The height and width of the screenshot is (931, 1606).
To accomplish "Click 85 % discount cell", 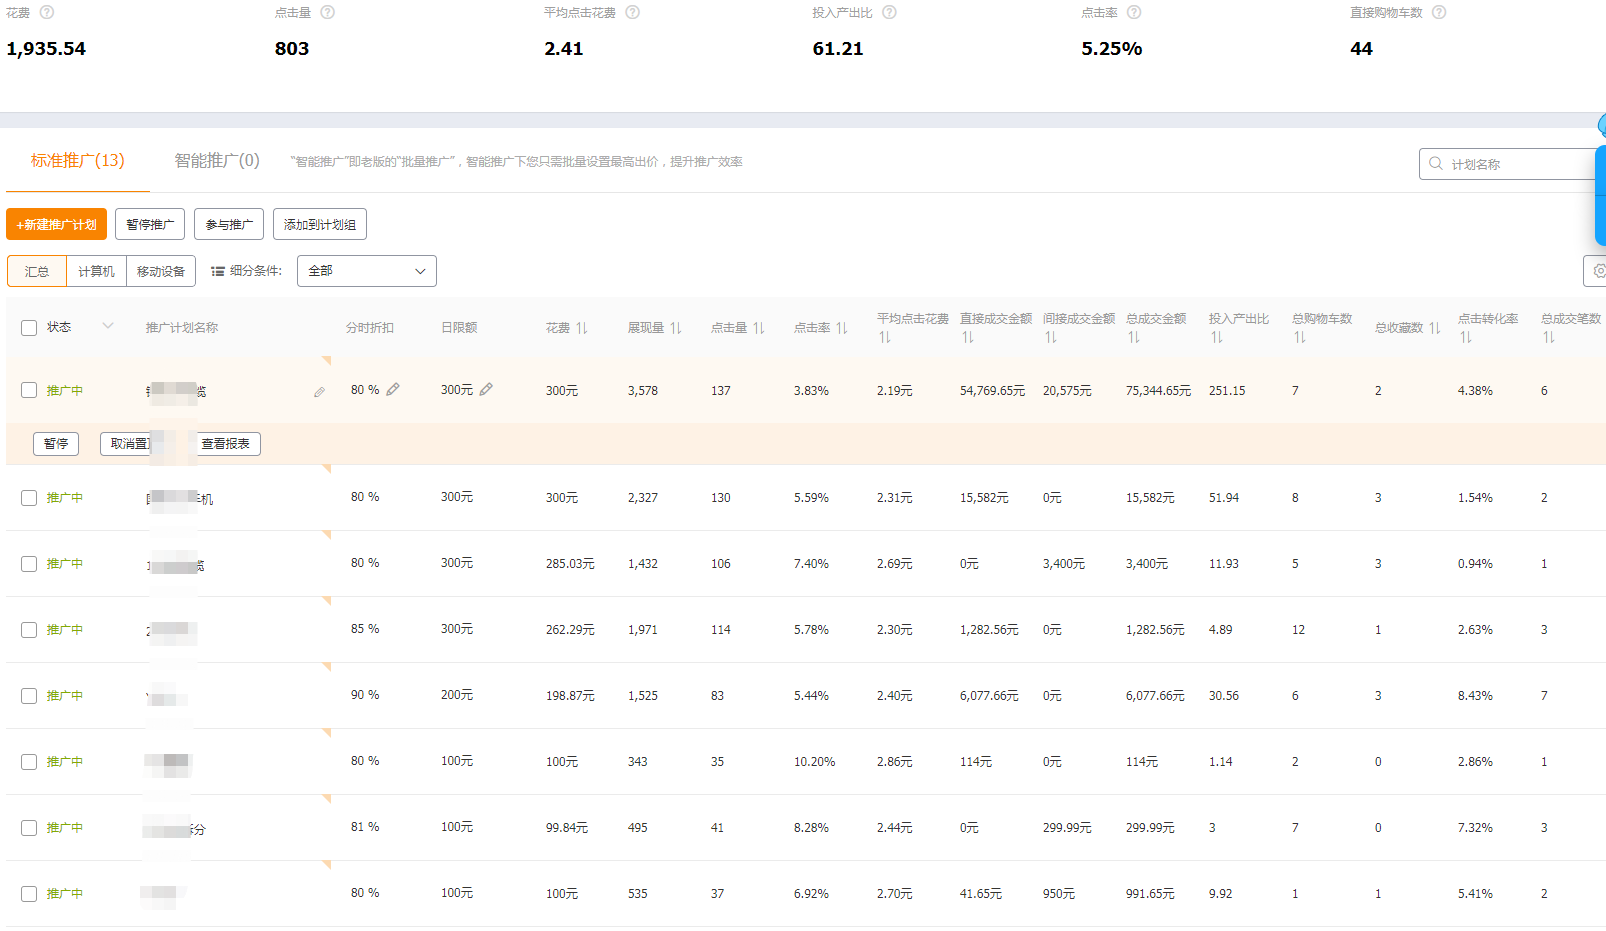I will click(365, 629).
